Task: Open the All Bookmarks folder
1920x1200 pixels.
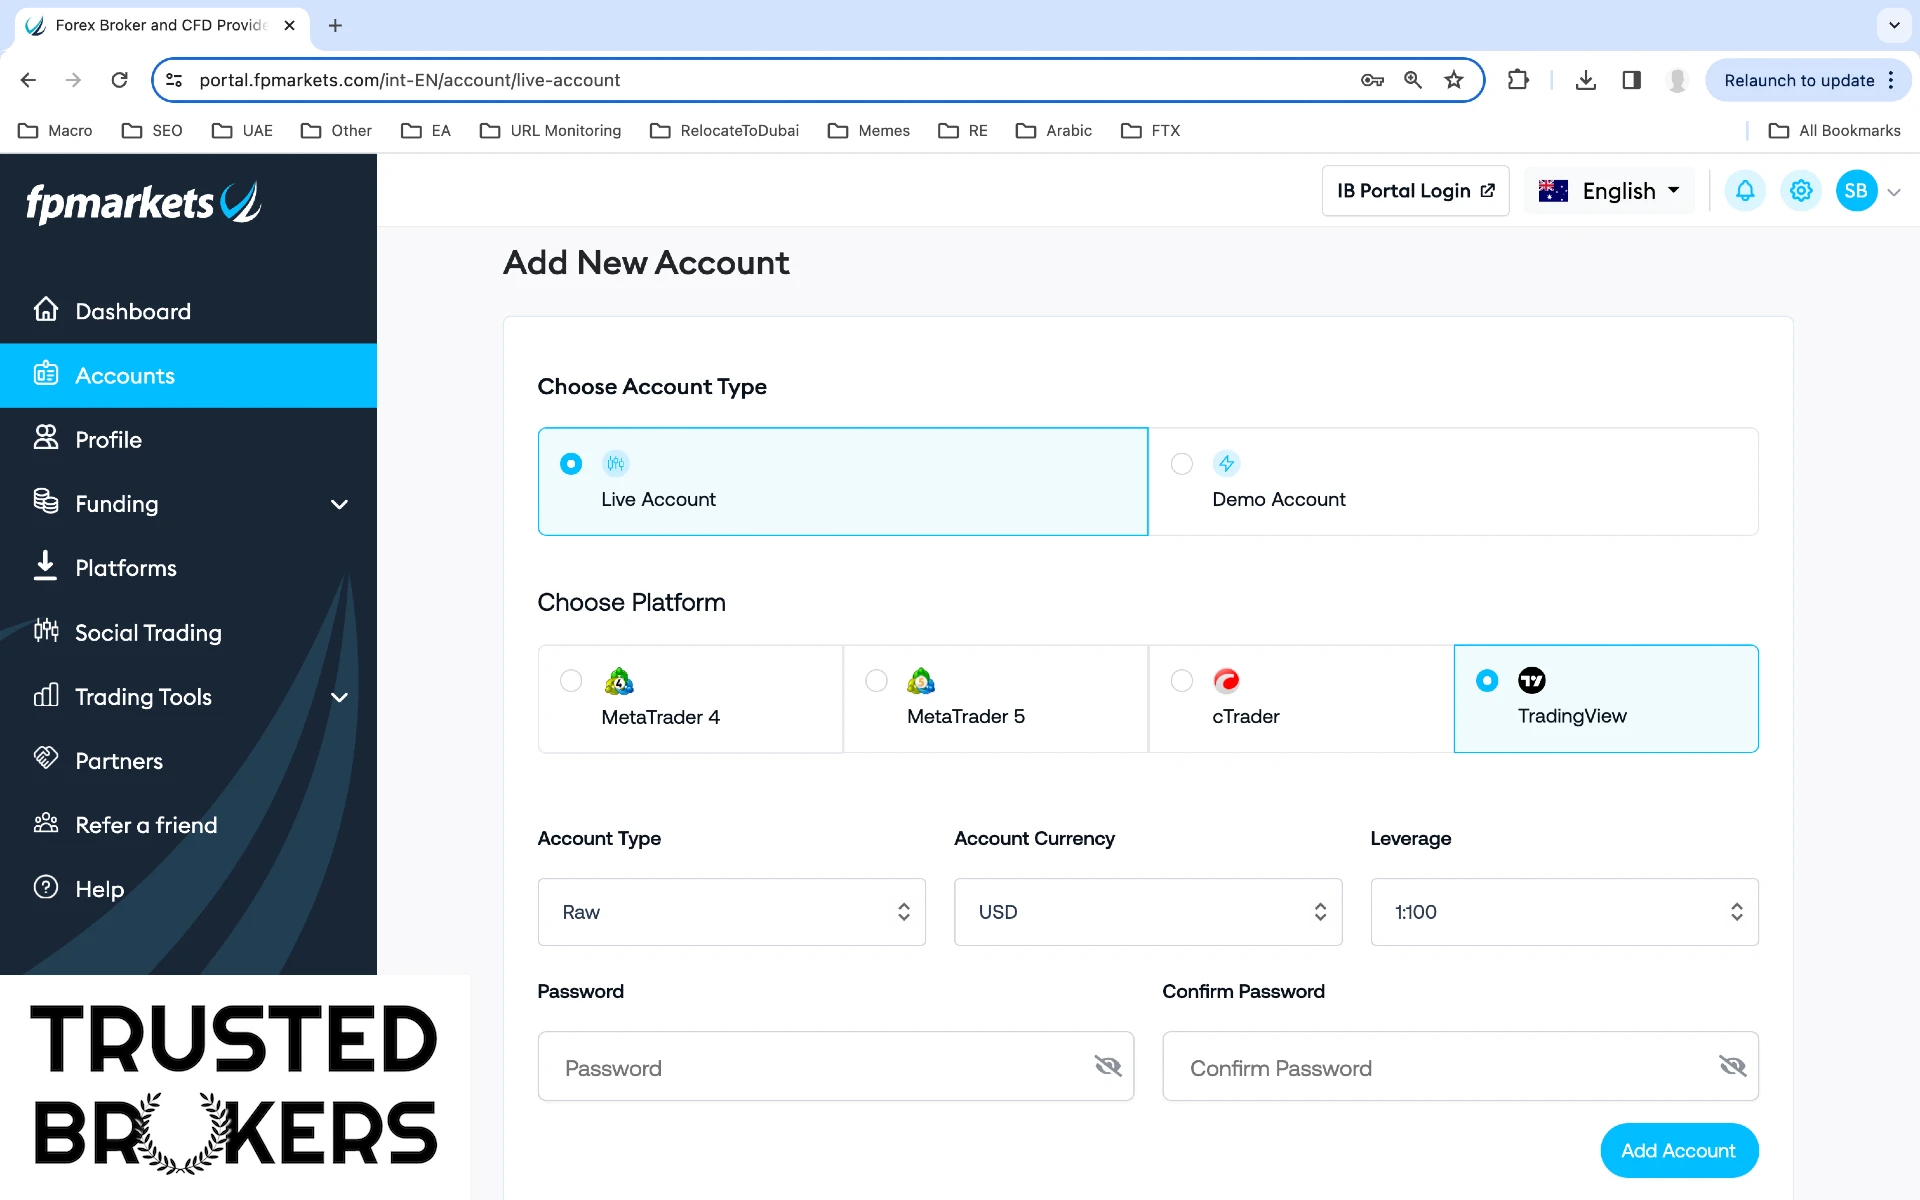Action: click(x=1835, y=131)
